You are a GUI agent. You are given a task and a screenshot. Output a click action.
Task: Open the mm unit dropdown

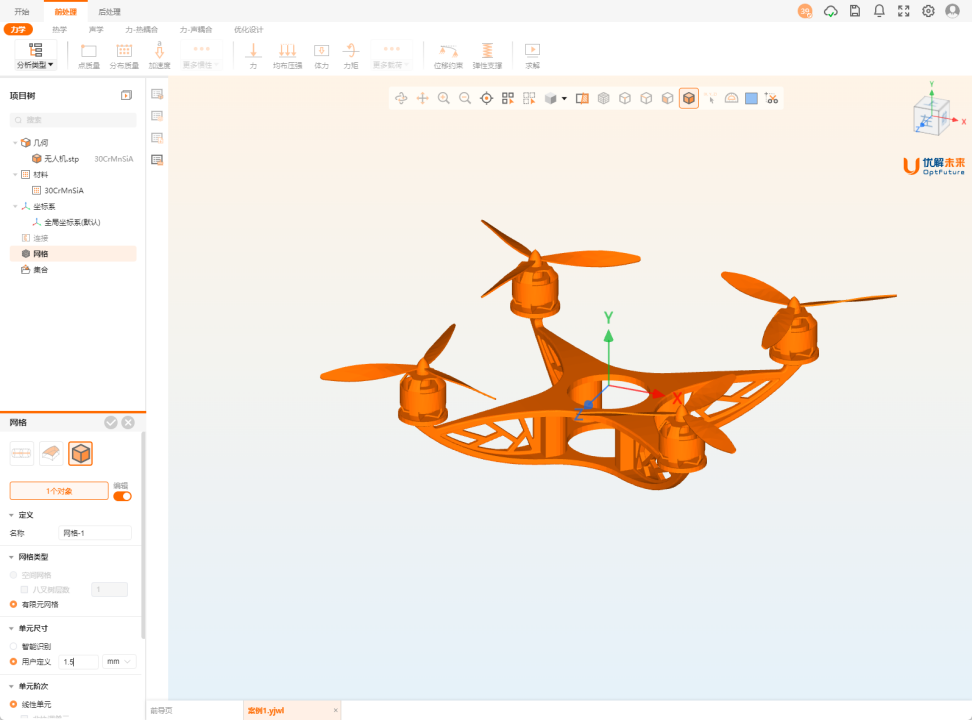click(118, 662)
